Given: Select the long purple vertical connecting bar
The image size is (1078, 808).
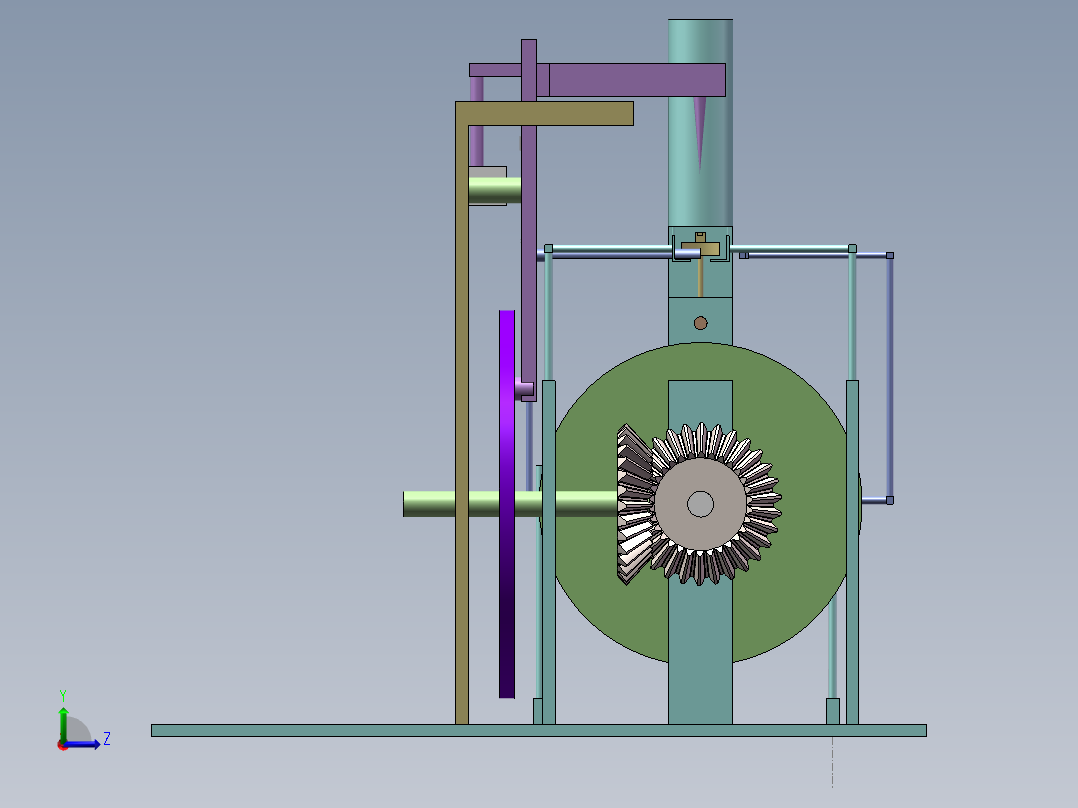Looking at the screenshot, I should (x=529, y=220).
